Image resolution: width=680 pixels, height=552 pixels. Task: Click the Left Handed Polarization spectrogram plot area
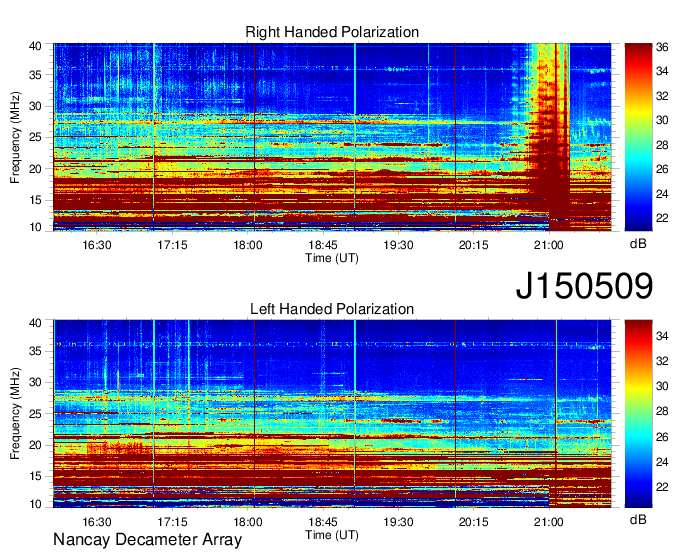[332, 414]
